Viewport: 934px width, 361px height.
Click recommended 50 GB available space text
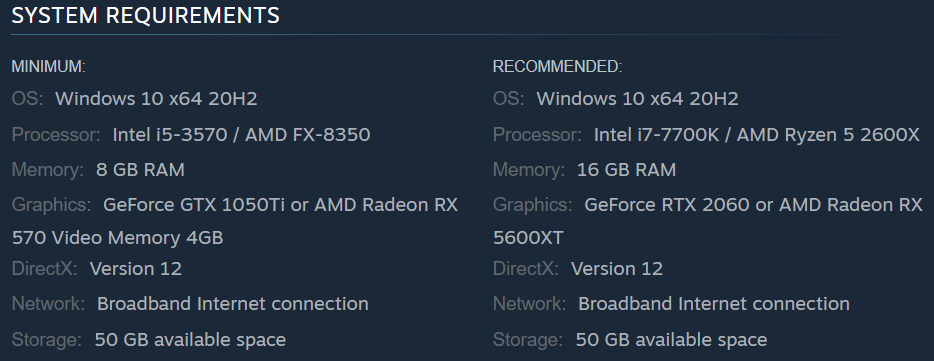[x=671, y=340]
